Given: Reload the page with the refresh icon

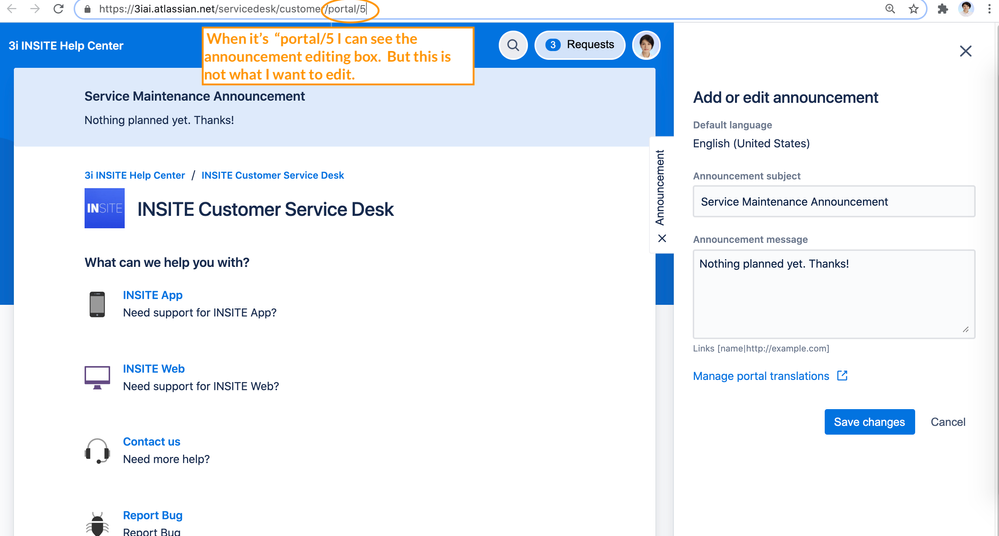Looking at the screenshot, I should (58, 9).
